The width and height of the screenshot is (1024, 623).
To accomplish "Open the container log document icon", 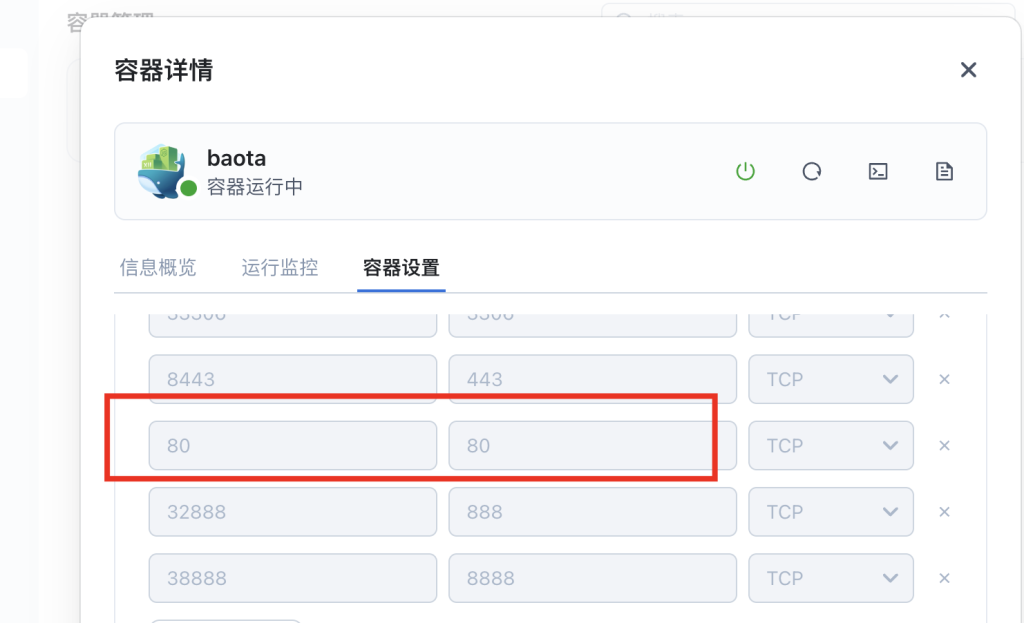I will tap(944, 172).
